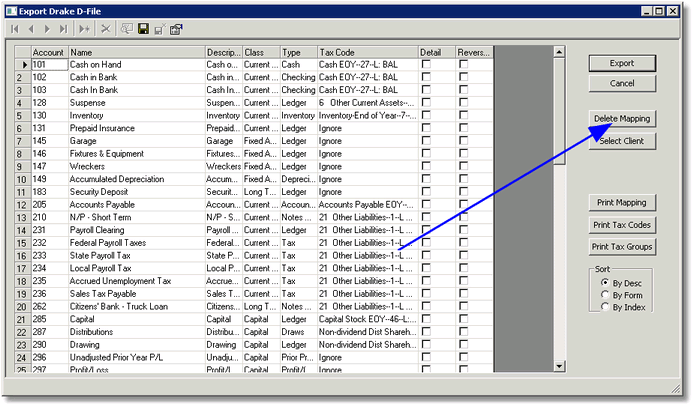Image resolution: width=694 pixels, height=407 pixels.
Task: Click 'Security Deposit' name cell
Action: click(136, 192)
